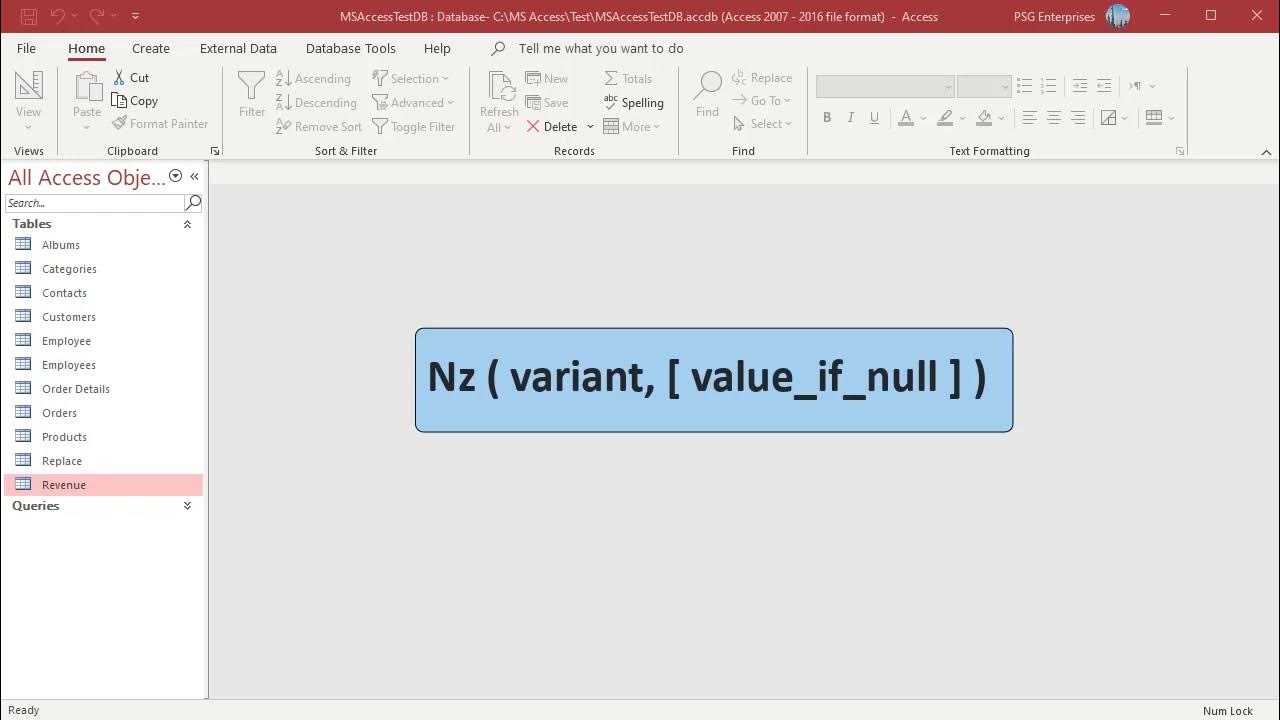Open the Help tab
The height and width of the screenshot is (720, 1280).
point(437,48)
